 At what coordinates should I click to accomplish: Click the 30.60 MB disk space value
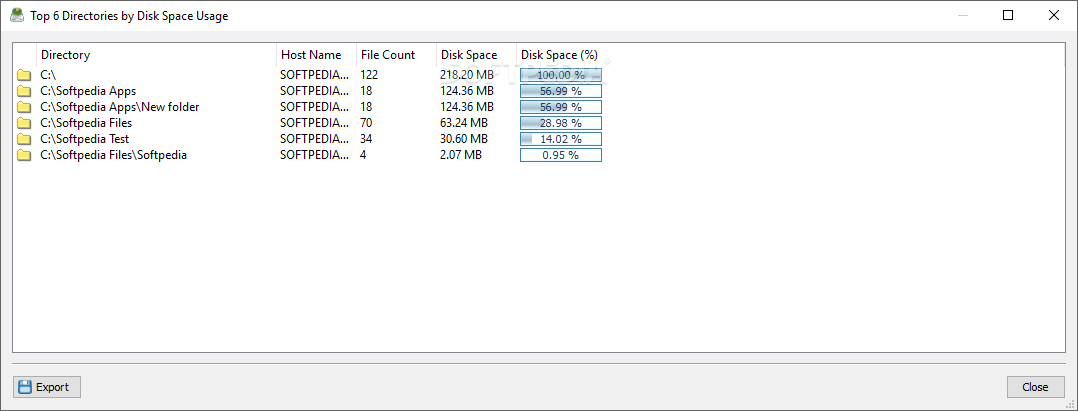[464, 139]
